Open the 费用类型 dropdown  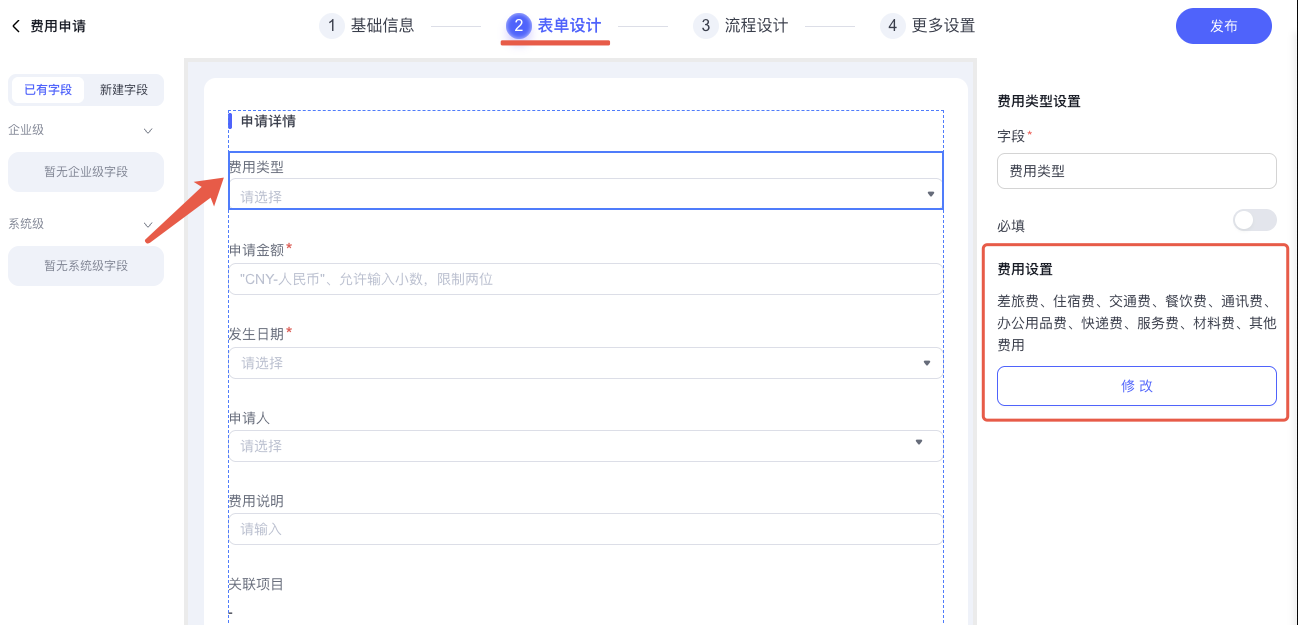pos(586,194)
